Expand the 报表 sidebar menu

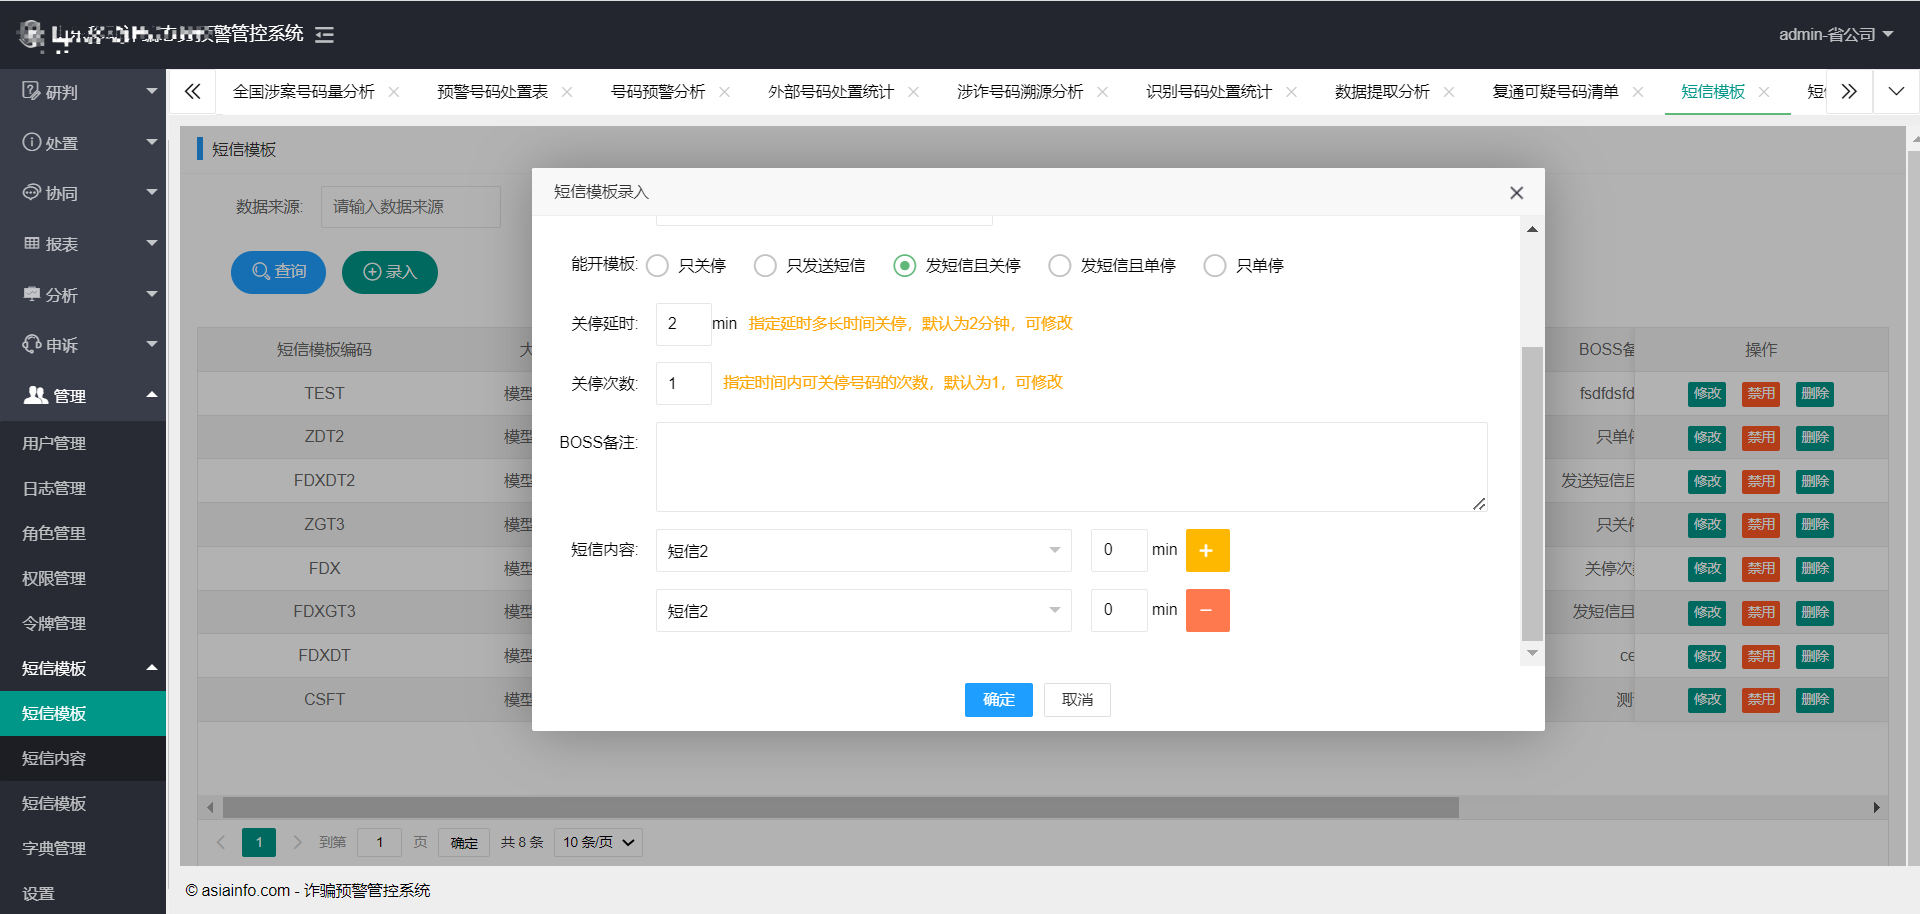coord(83,244)
